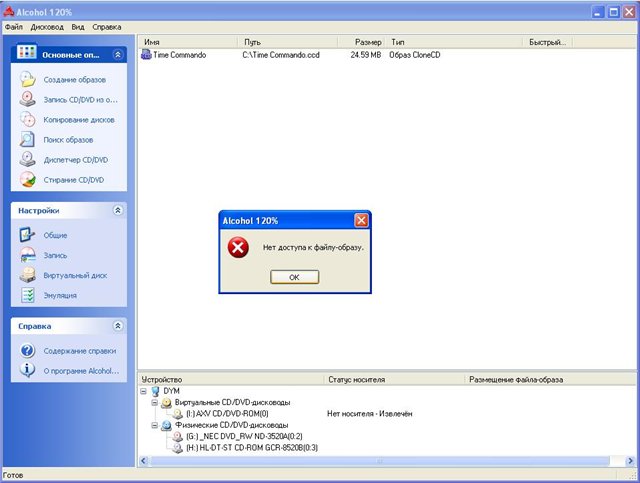Screen dimensions: 640x483
Task: Click the Виртуальный диск icon
Action: click(x=28, y=275)
